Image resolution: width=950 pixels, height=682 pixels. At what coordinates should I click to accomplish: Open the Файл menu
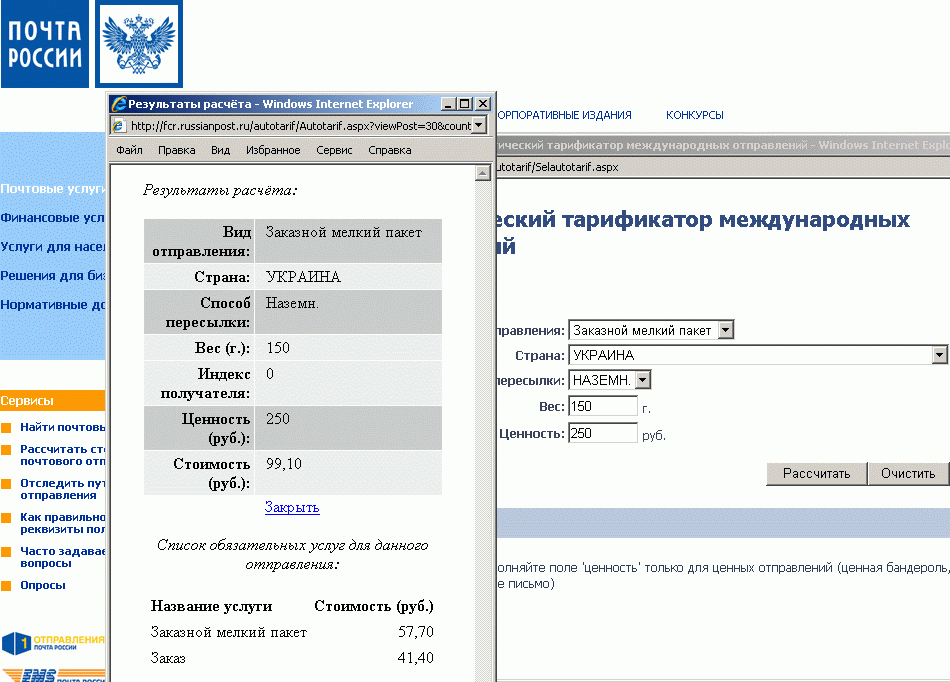point(129,150)
